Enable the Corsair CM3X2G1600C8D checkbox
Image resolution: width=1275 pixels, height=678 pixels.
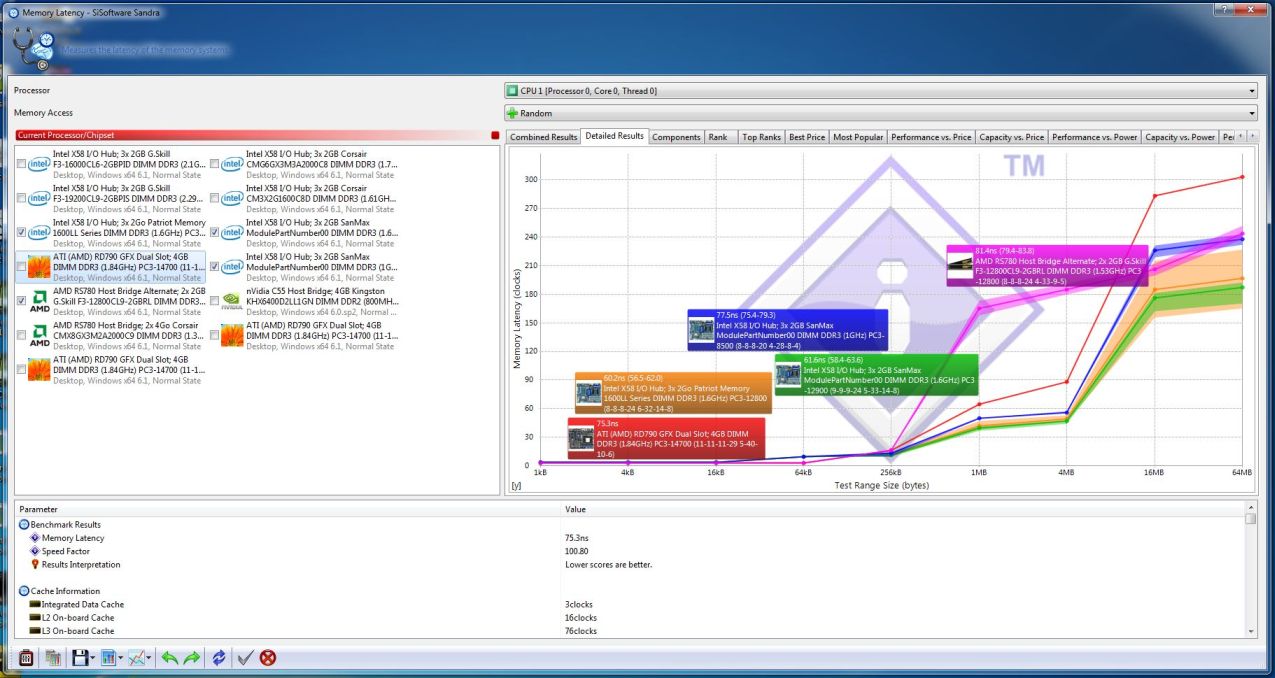pos(215,198)
